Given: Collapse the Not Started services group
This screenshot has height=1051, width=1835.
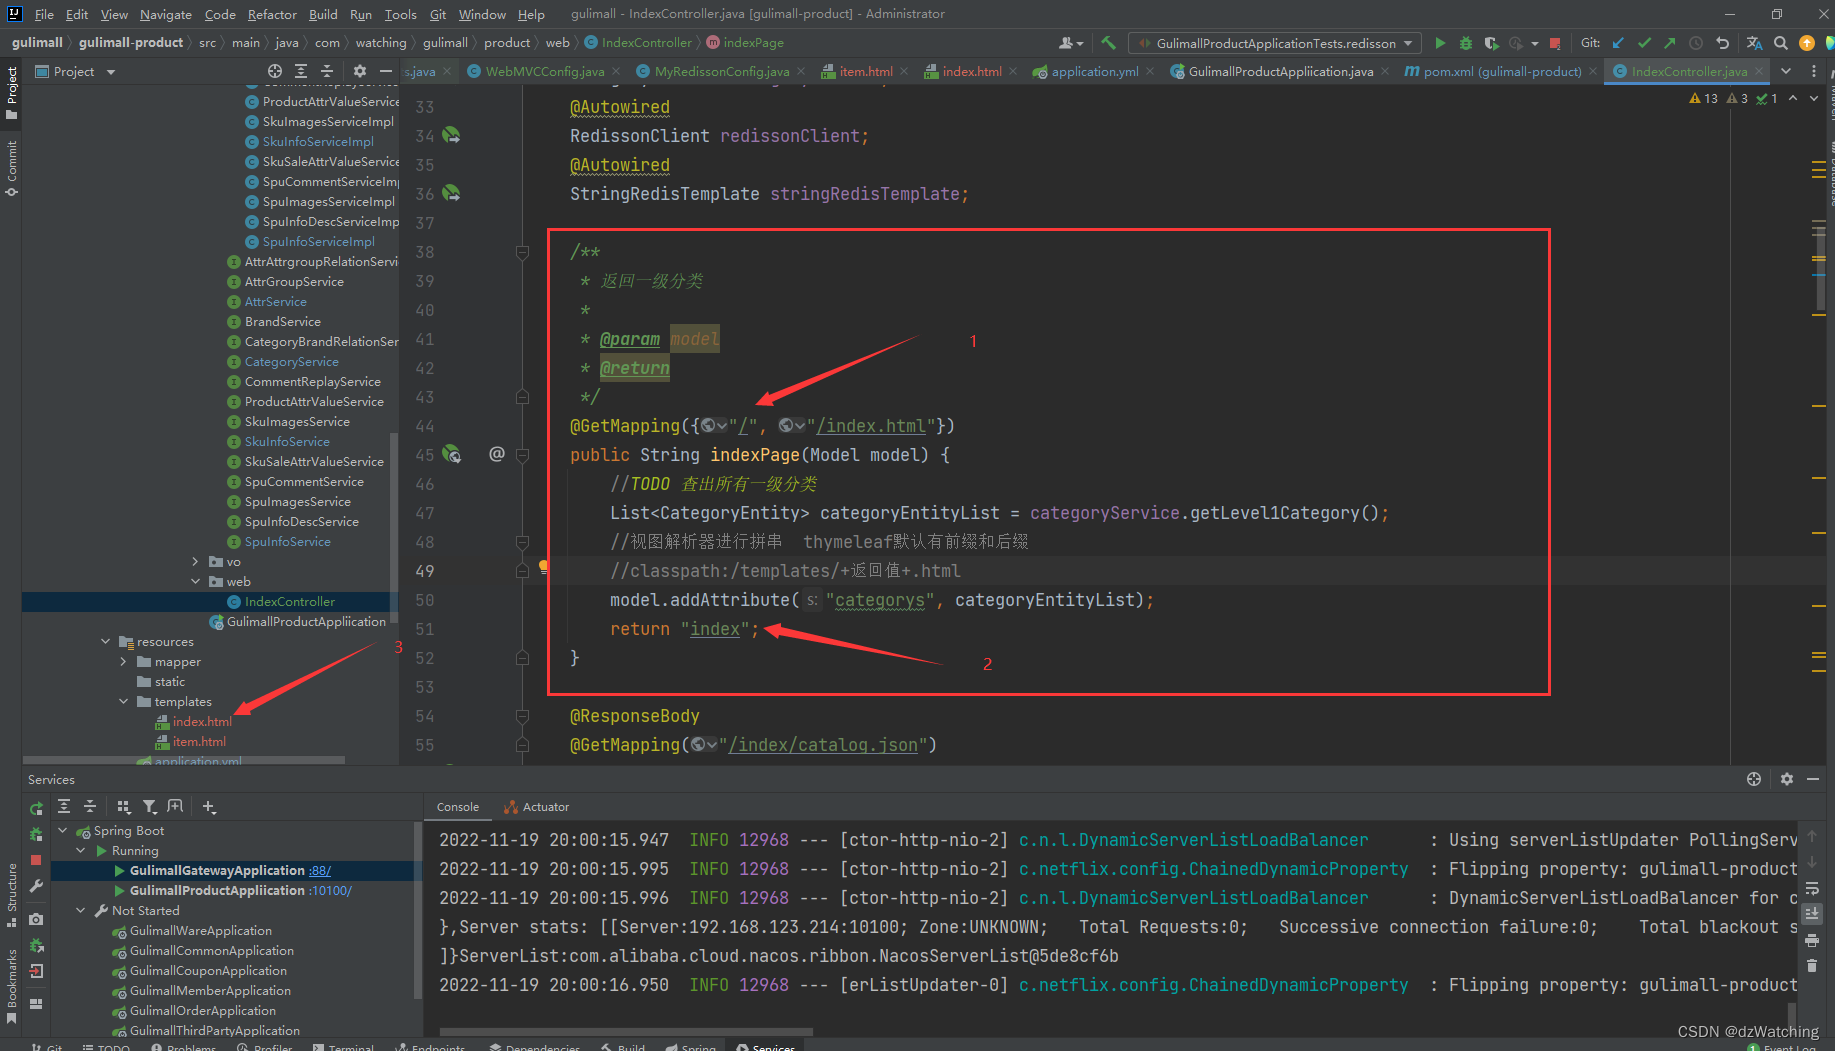Looking at the screenshot, I should 81,911.
